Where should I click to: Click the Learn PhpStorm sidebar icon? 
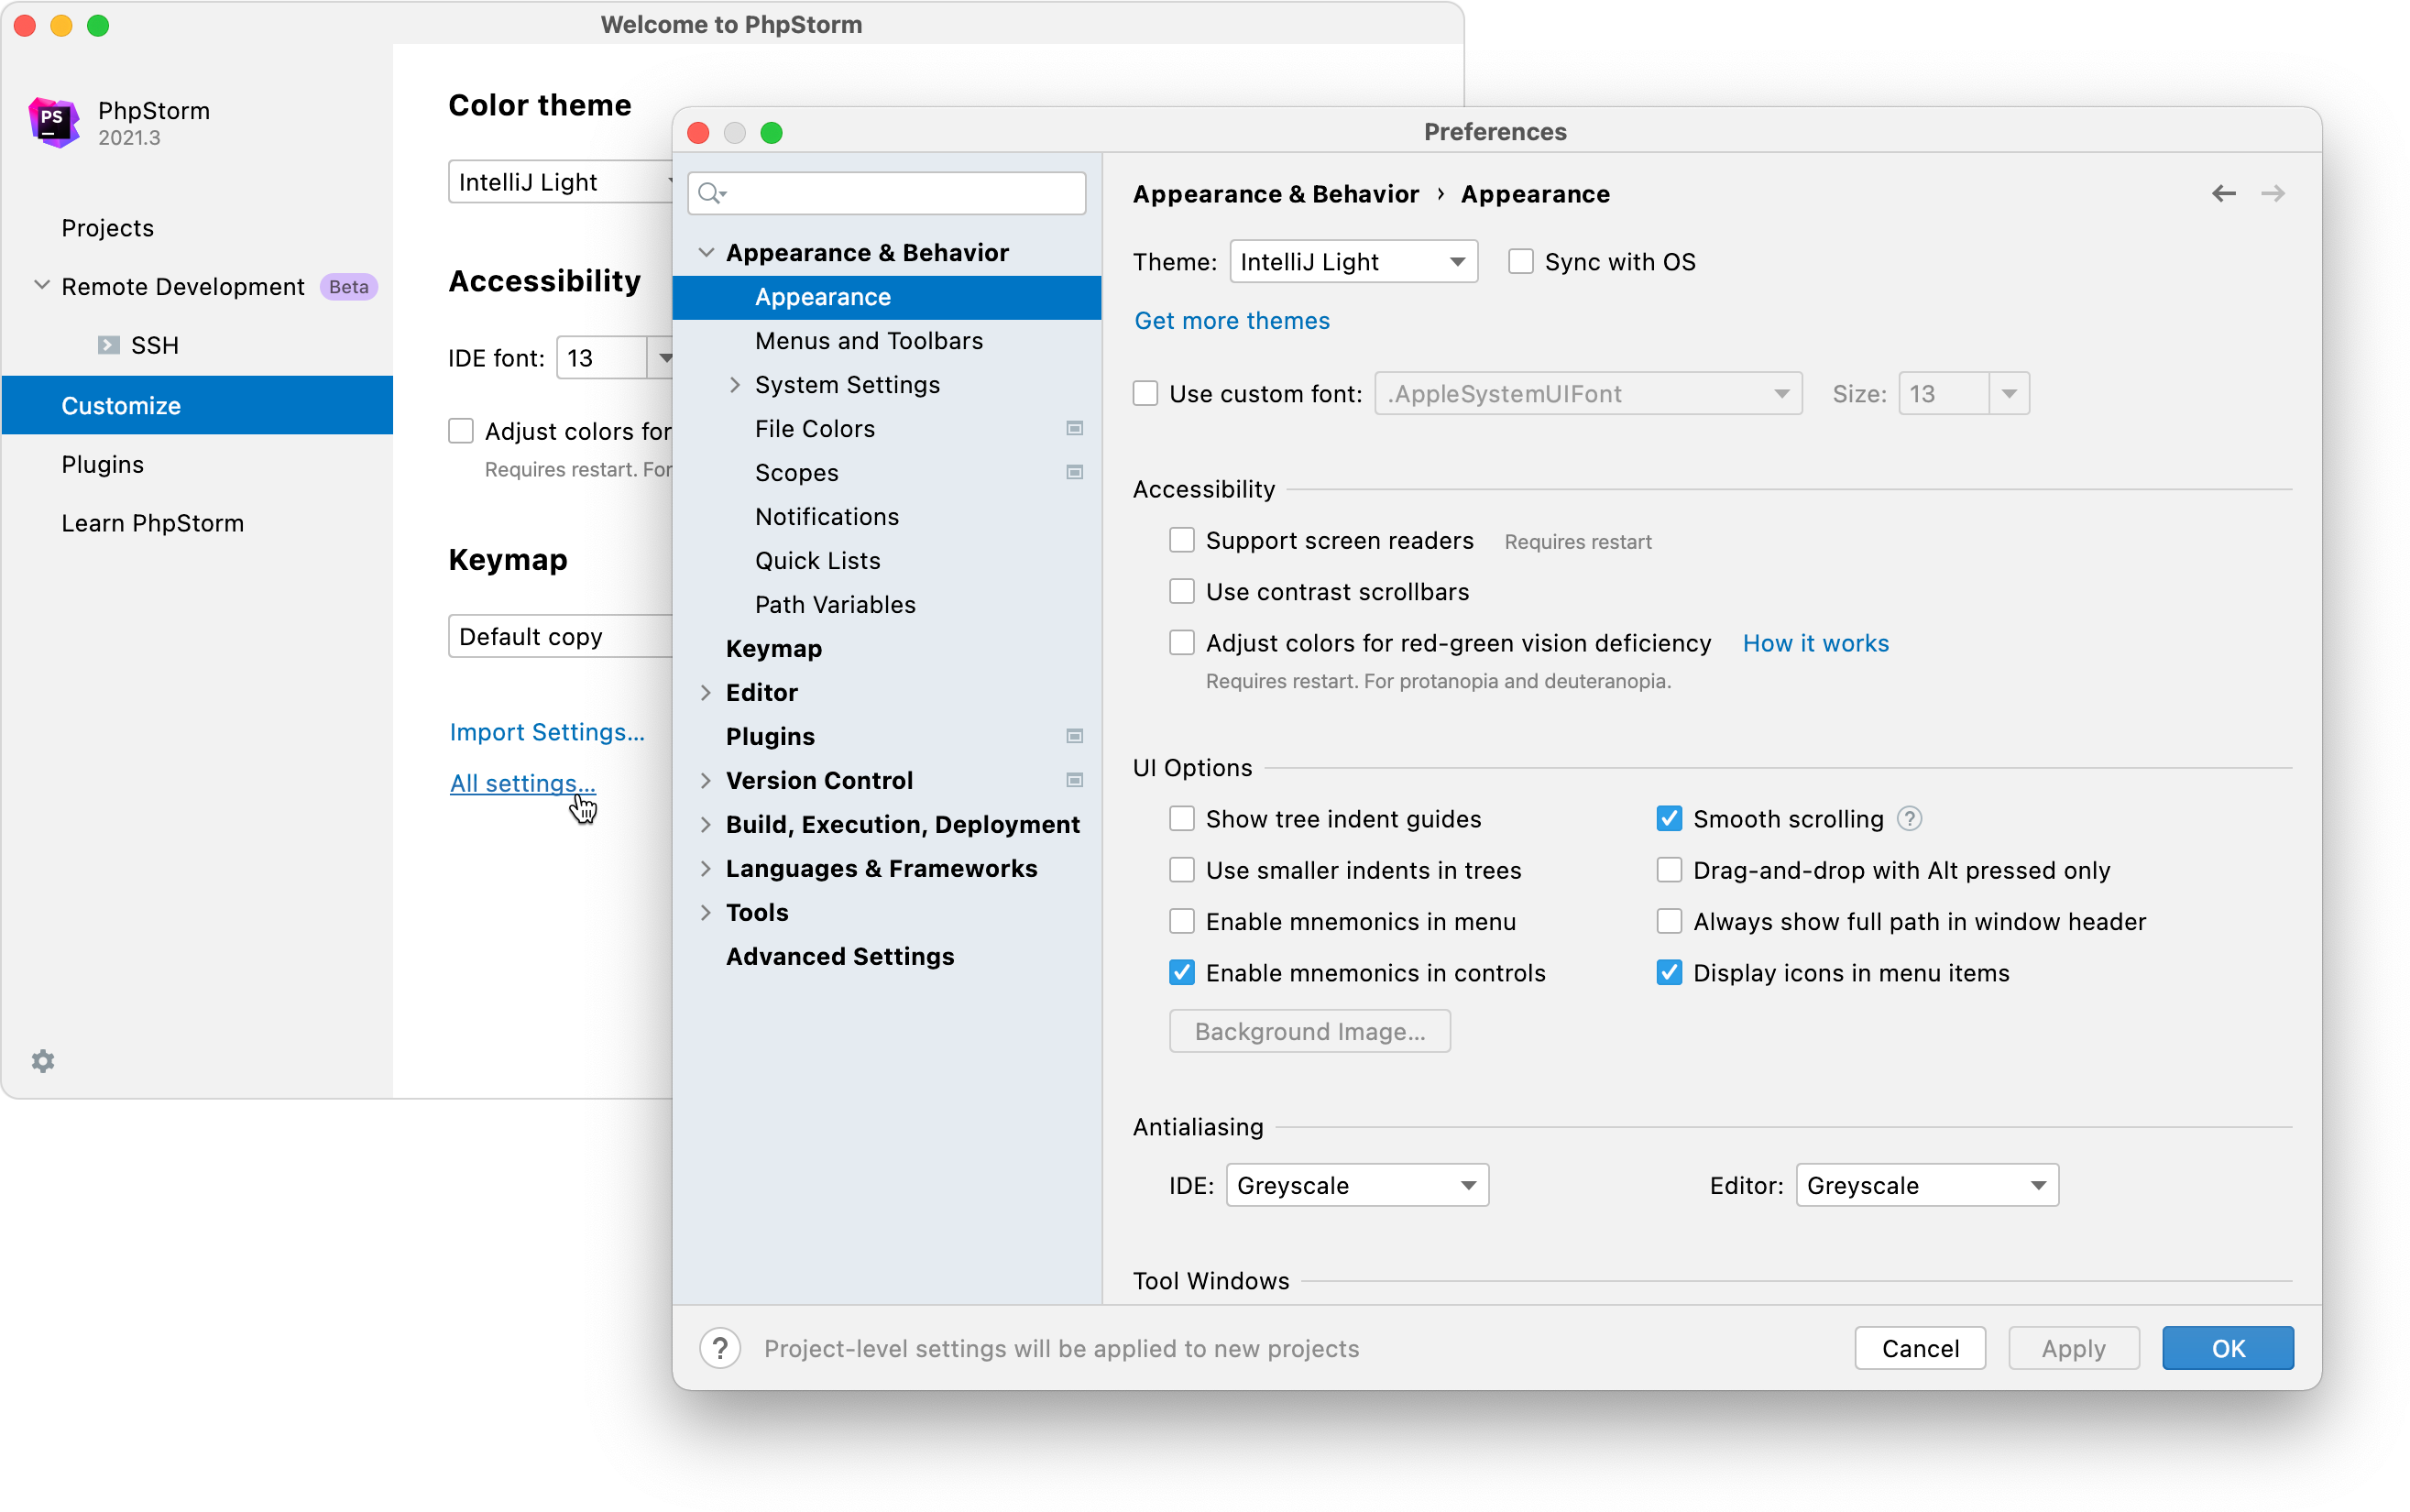tap(153, 520)
